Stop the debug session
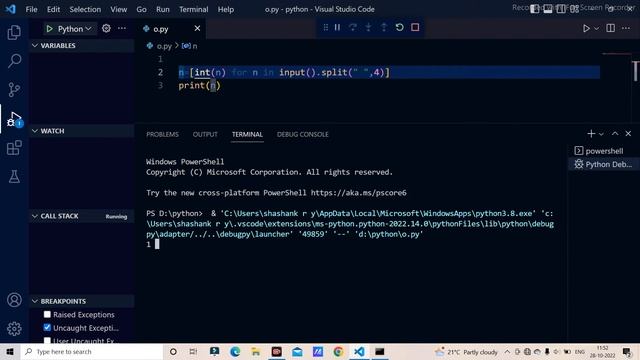 (x=415, y=27)
